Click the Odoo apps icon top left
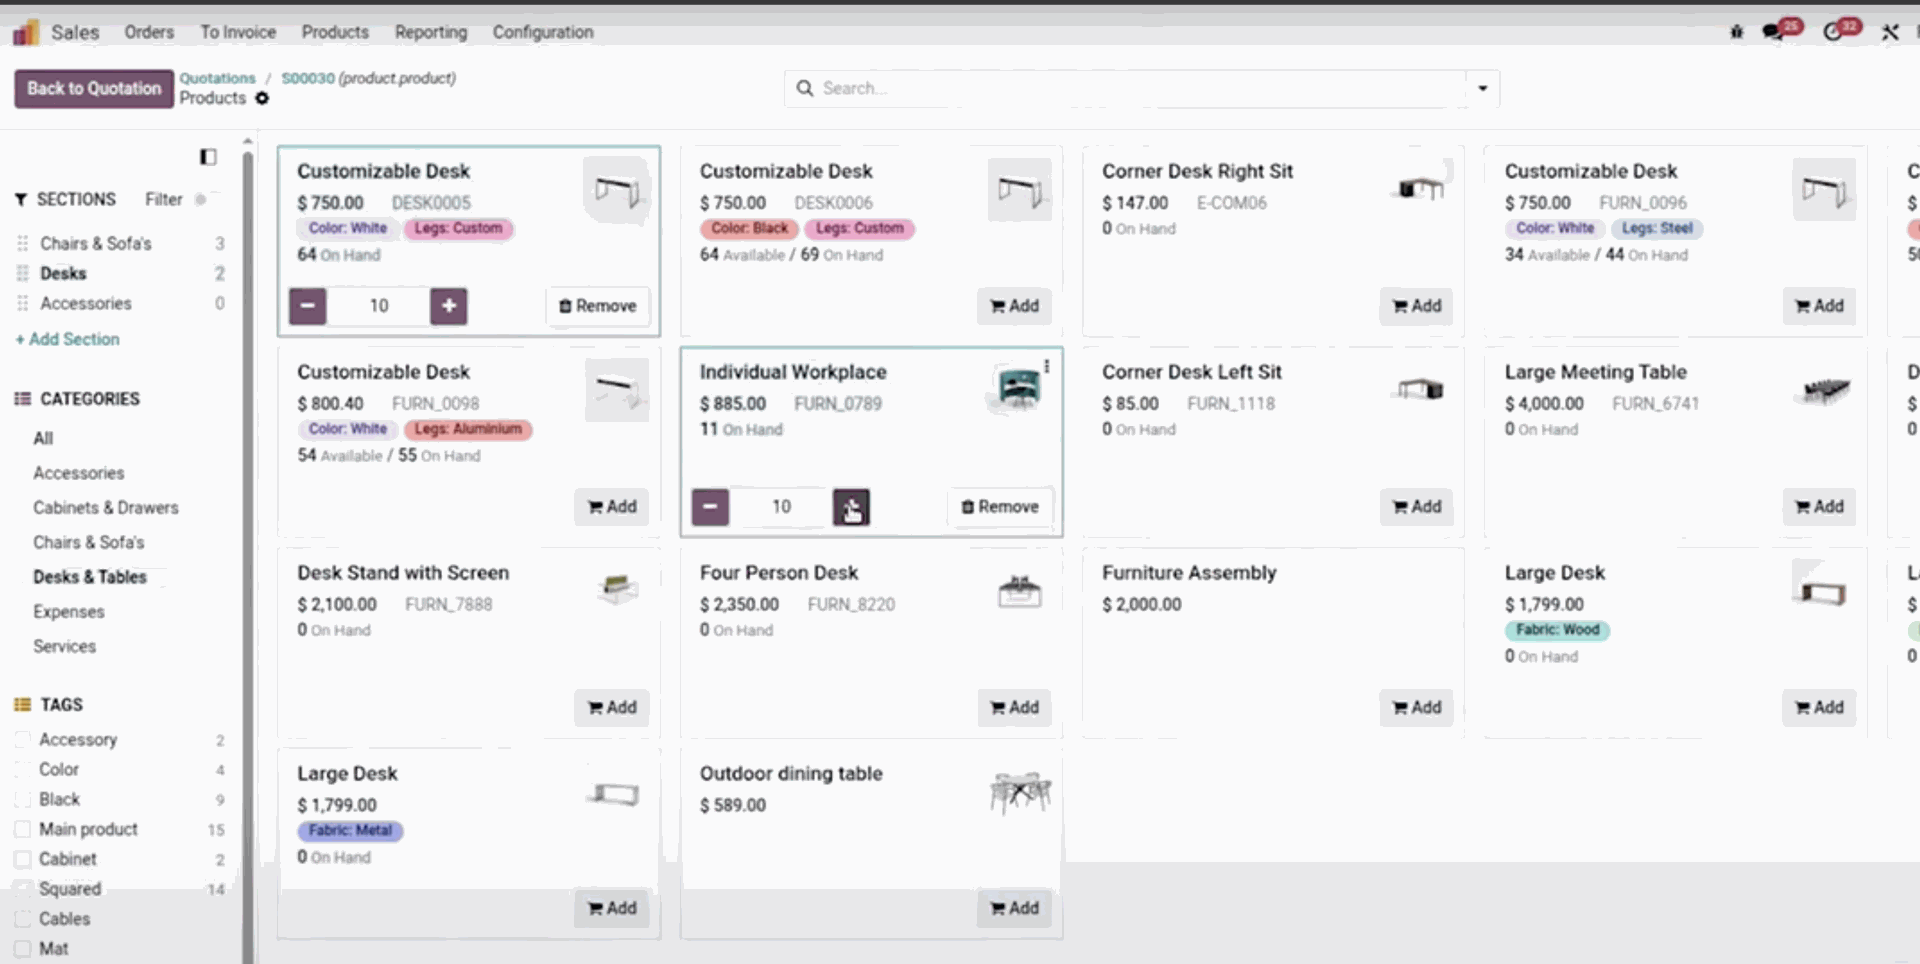 (x=24, y=31)
